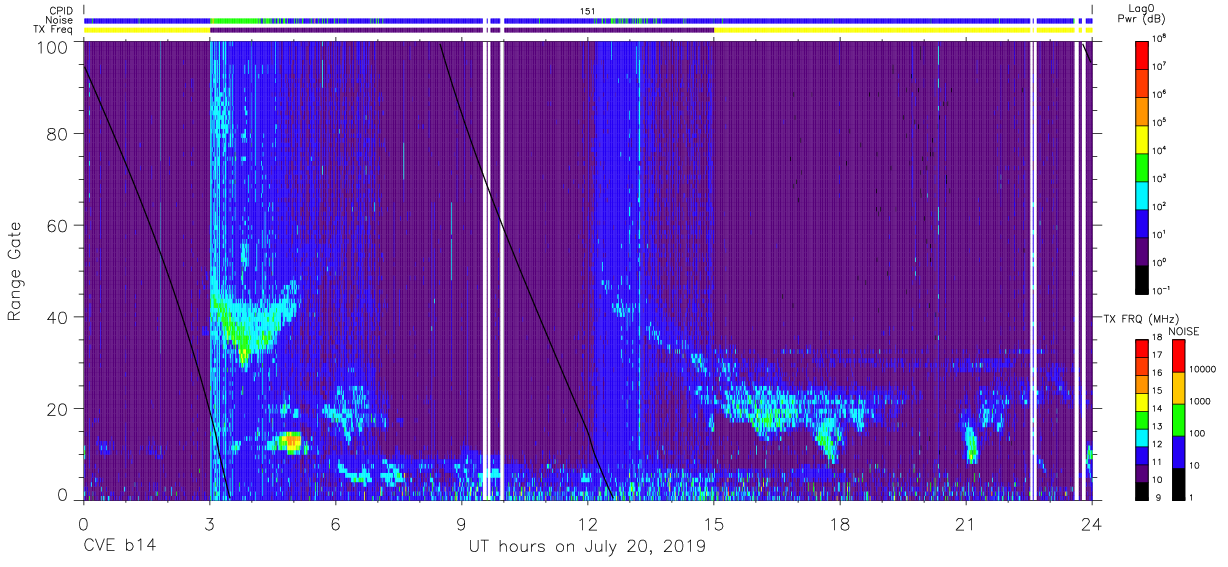Screen dimensions: 1228x567
Task: Pick the yellow segment of Lag0 power colorbar
Action: 1142,138
